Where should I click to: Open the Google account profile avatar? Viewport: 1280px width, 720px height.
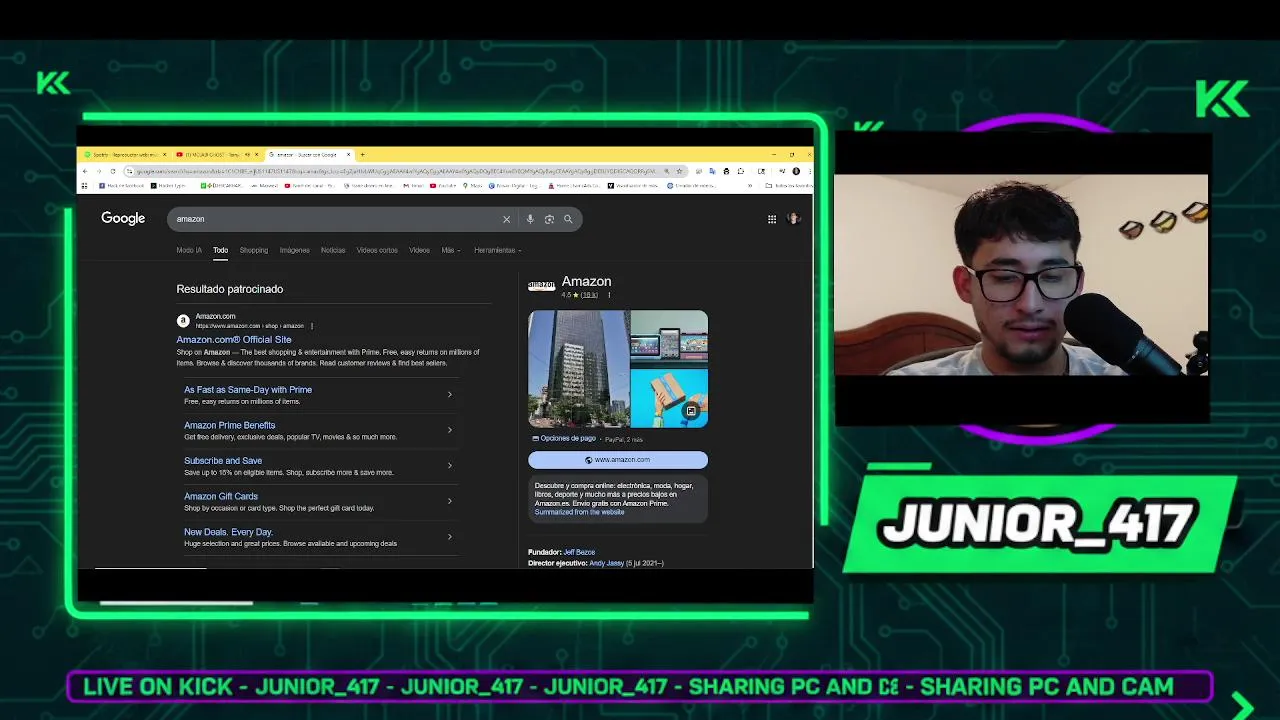pos(794,219)
